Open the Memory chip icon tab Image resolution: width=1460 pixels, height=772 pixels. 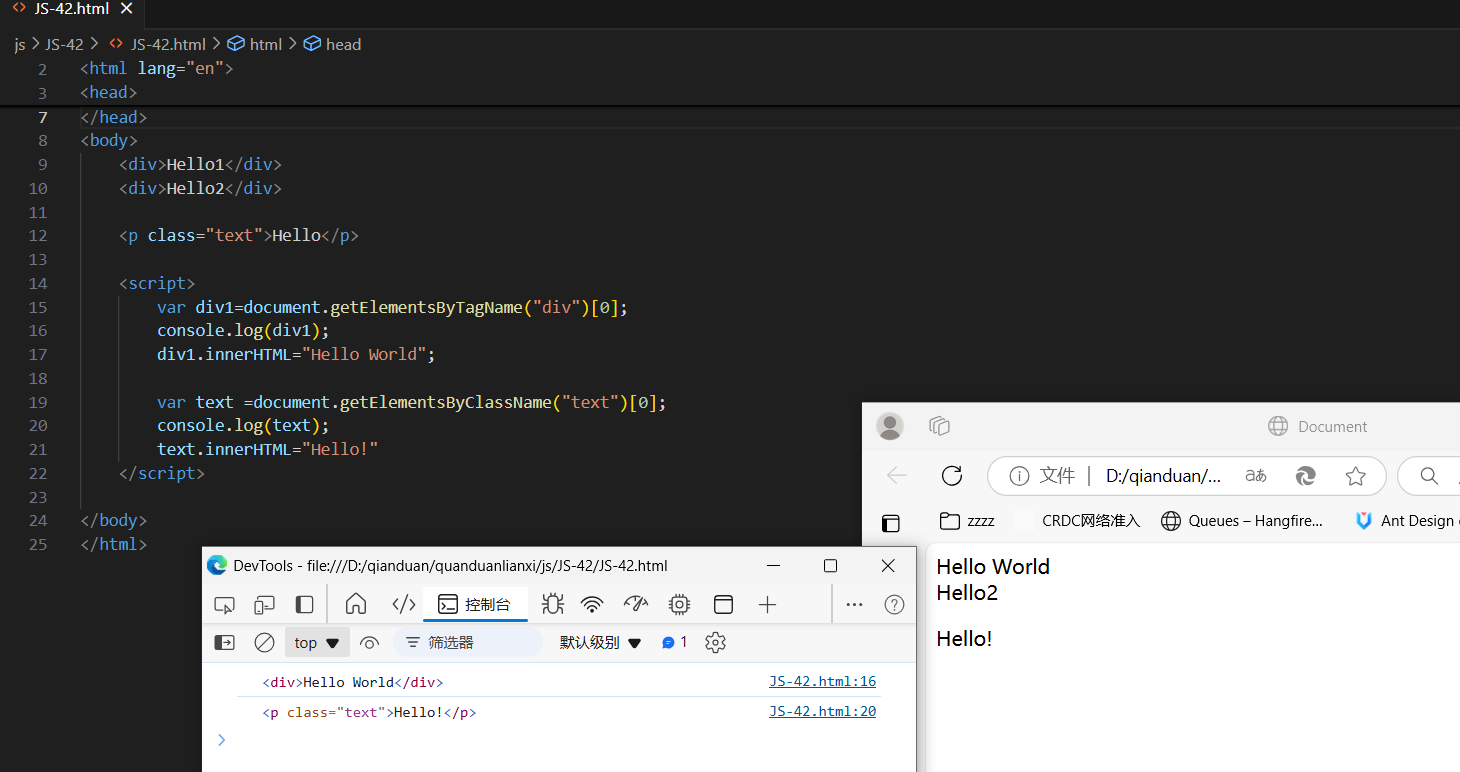[x=680, y=604]
